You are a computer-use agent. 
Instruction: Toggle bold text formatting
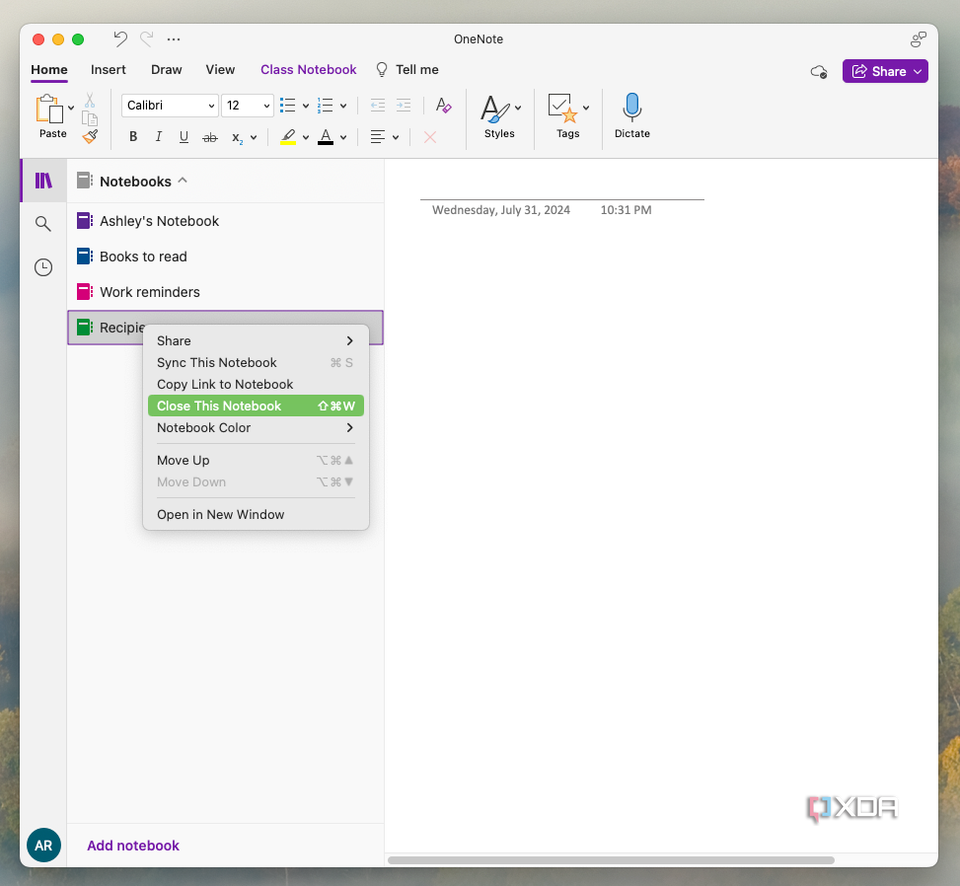133,137
